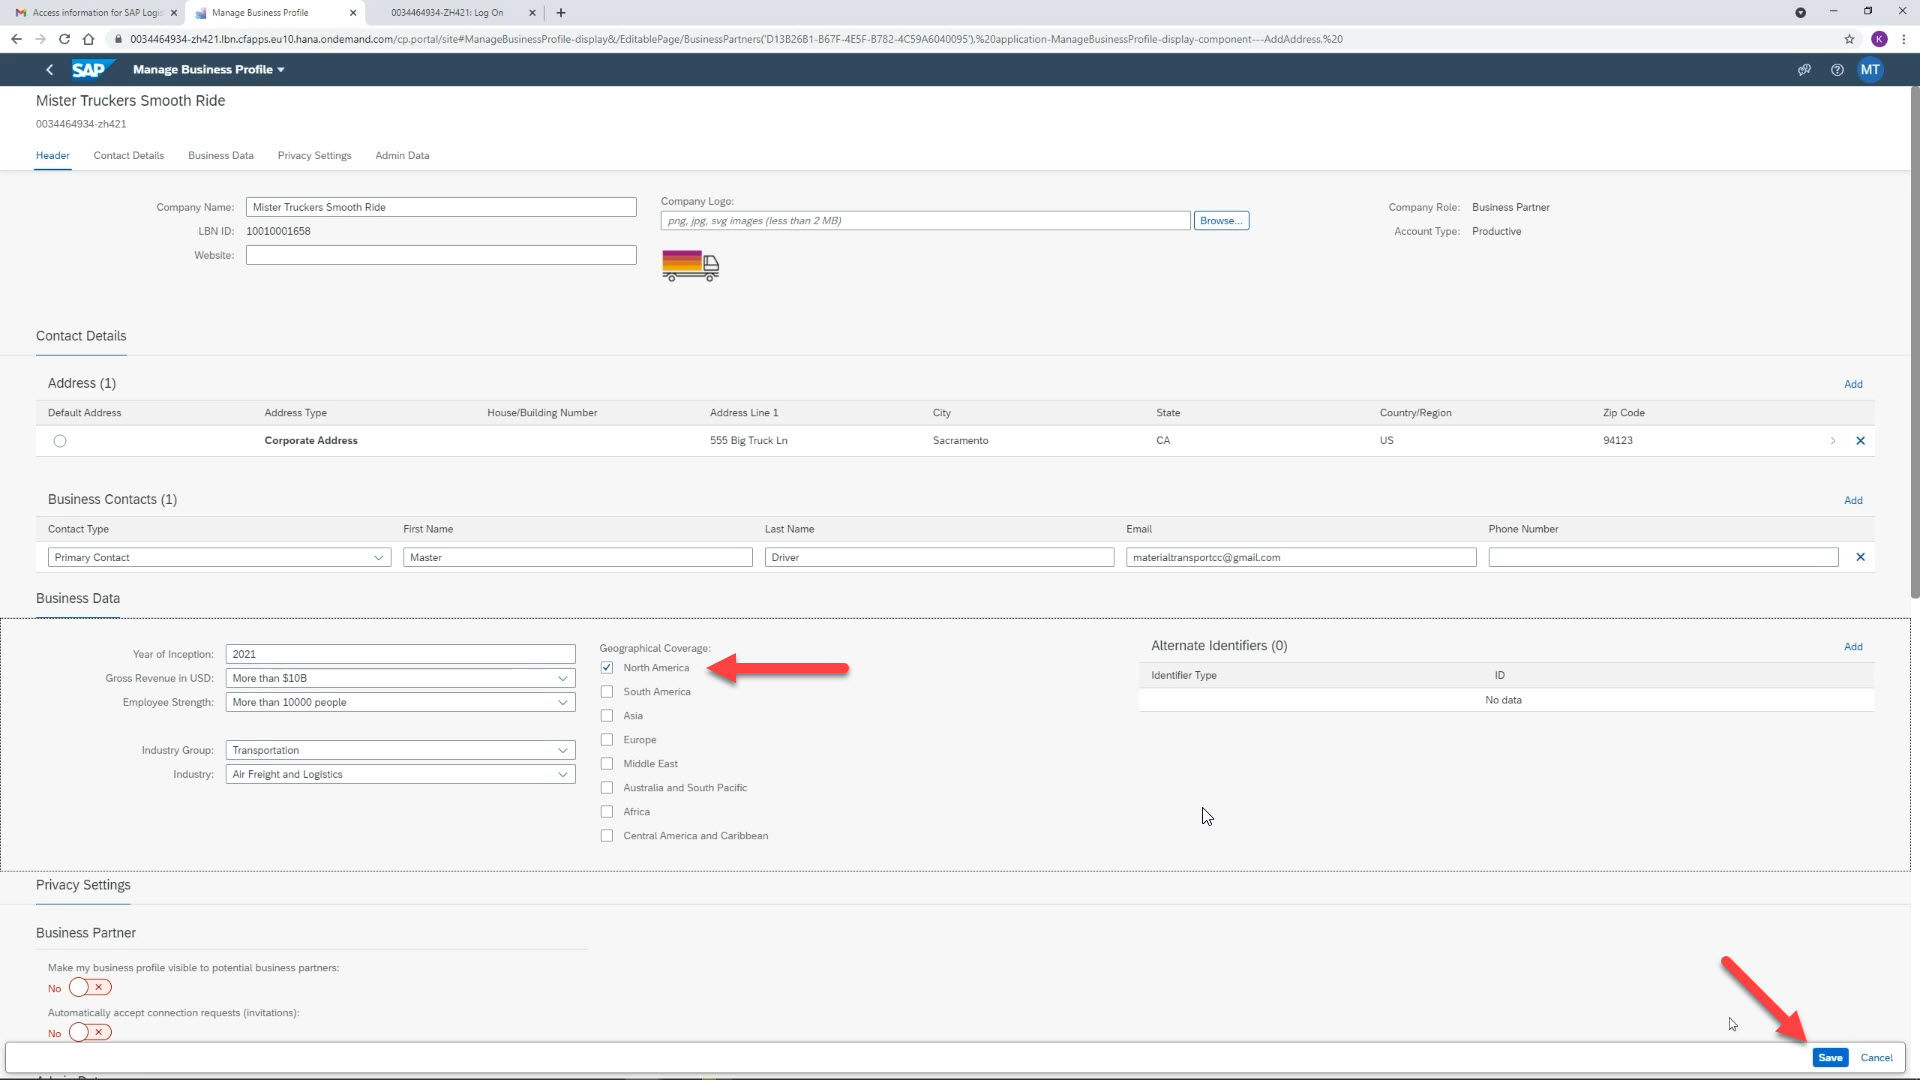
Task: Check Central America and Caribbean coverage
Action: pyautogui.click(x=607, y=836)
